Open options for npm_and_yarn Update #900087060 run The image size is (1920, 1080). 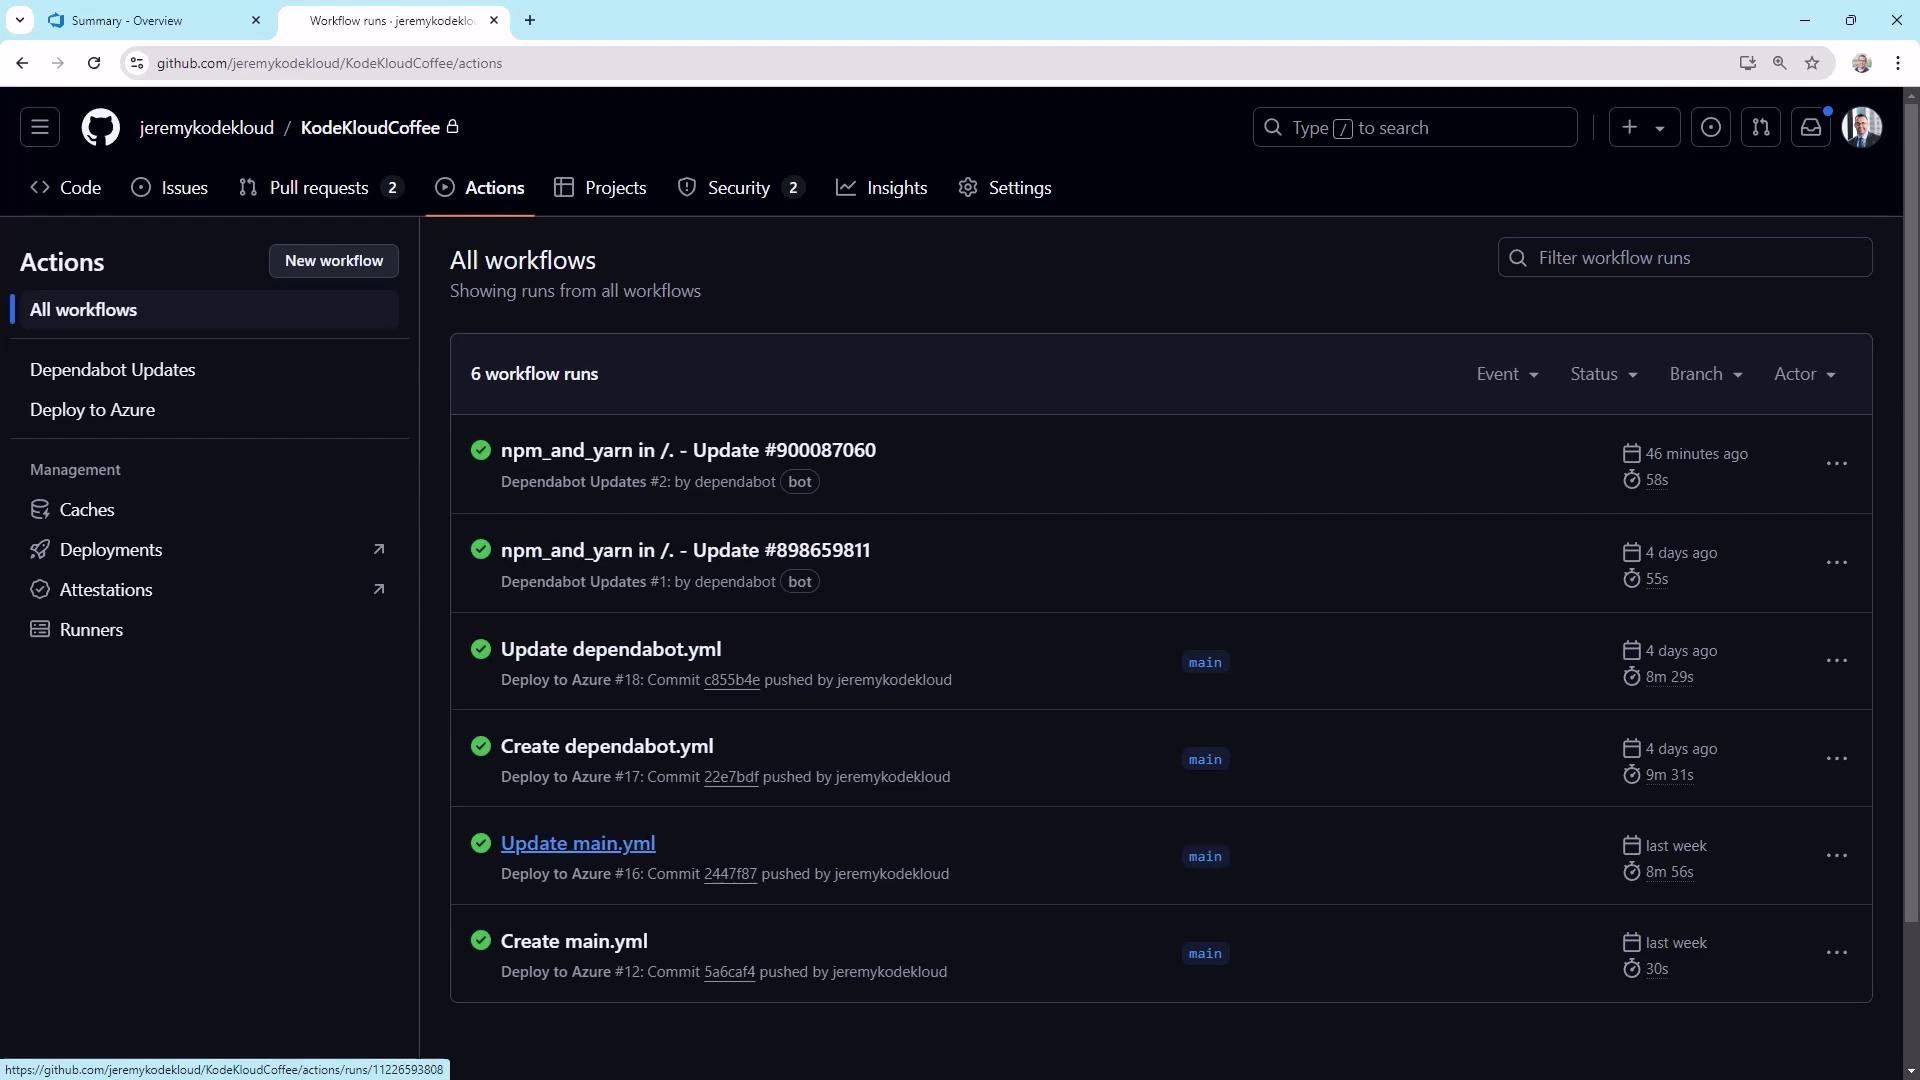click(1837, 464)
